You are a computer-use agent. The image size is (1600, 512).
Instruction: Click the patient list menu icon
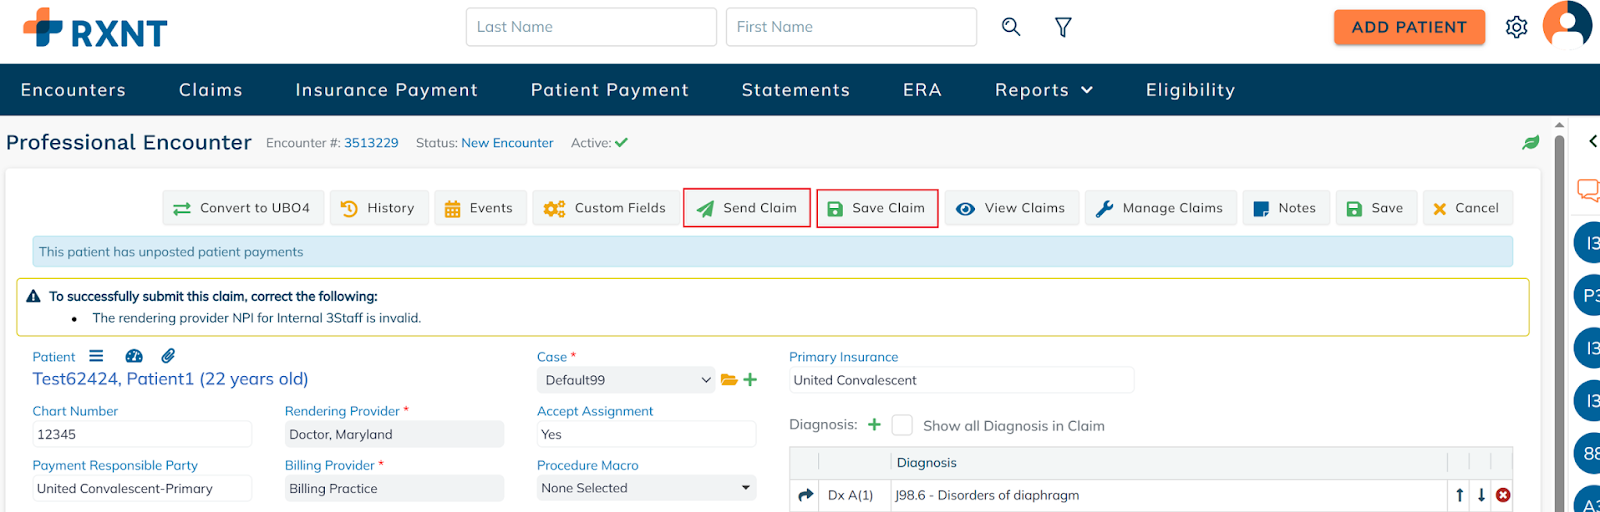96,356
